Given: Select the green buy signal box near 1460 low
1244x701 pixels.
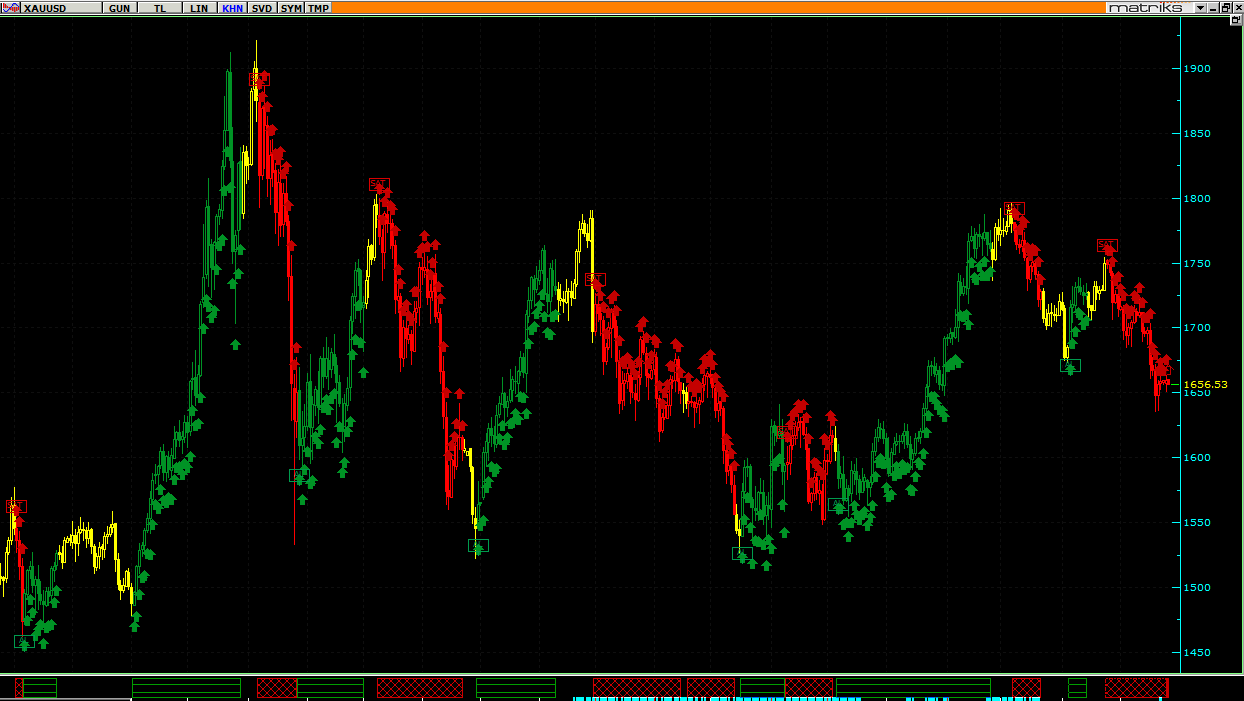Looking at the screenshot, I should tap(25, 641).
